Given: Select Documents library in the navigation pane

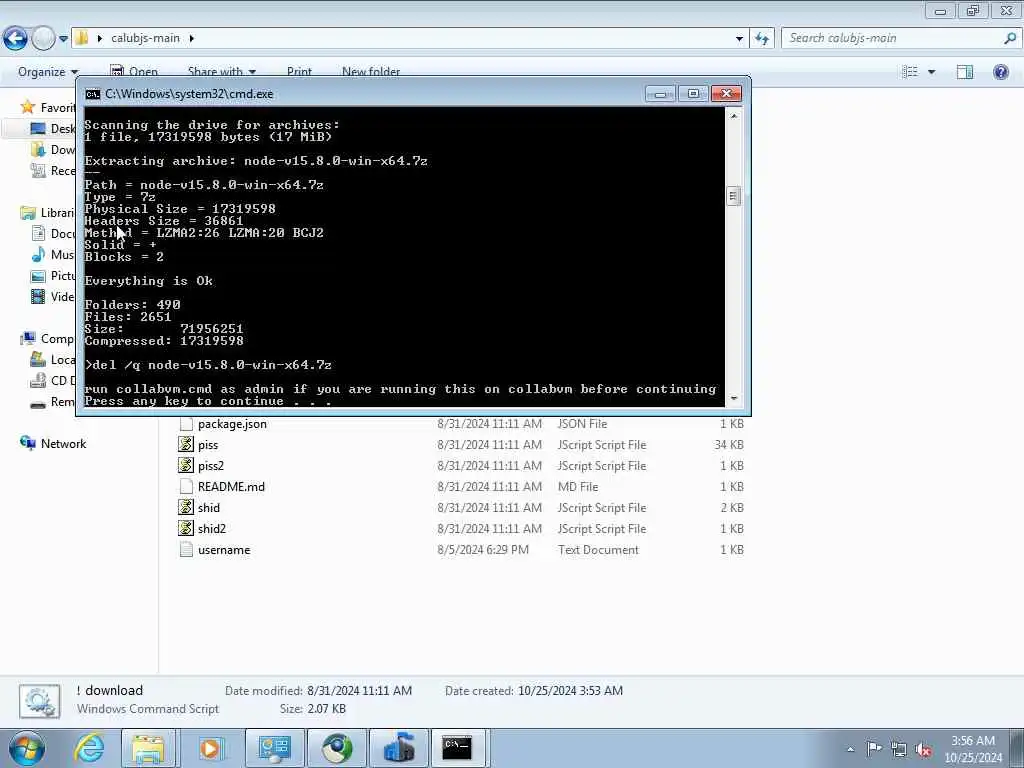Looking at the screenshot, I should tap(52, 234).
